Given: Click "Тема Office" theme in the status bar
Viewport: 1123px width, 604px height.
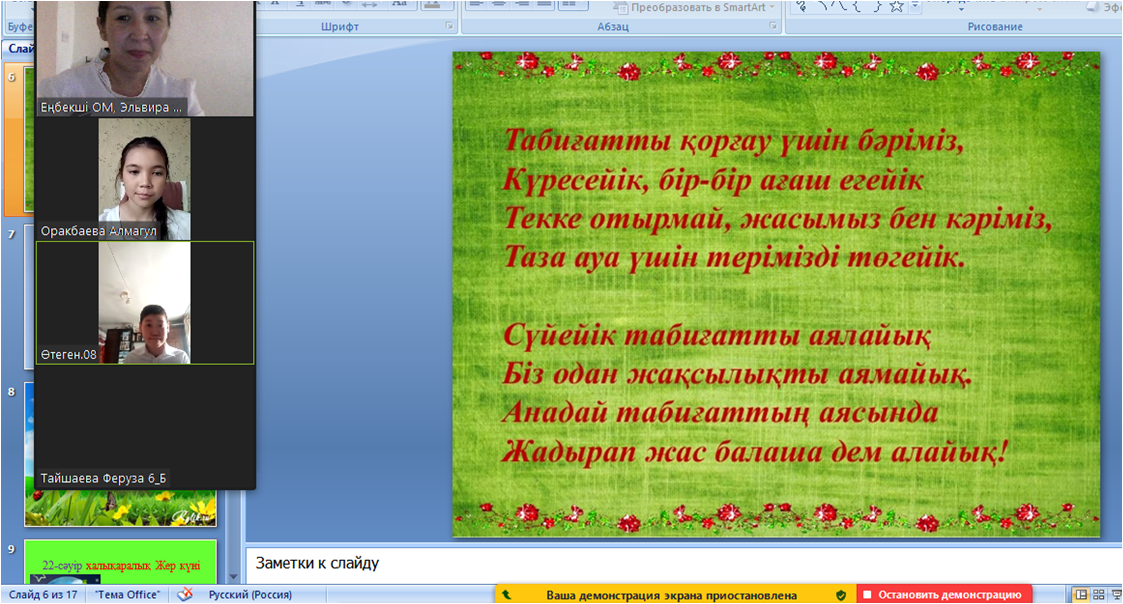Looking at the screenshot, I should (x=127, y=595).
